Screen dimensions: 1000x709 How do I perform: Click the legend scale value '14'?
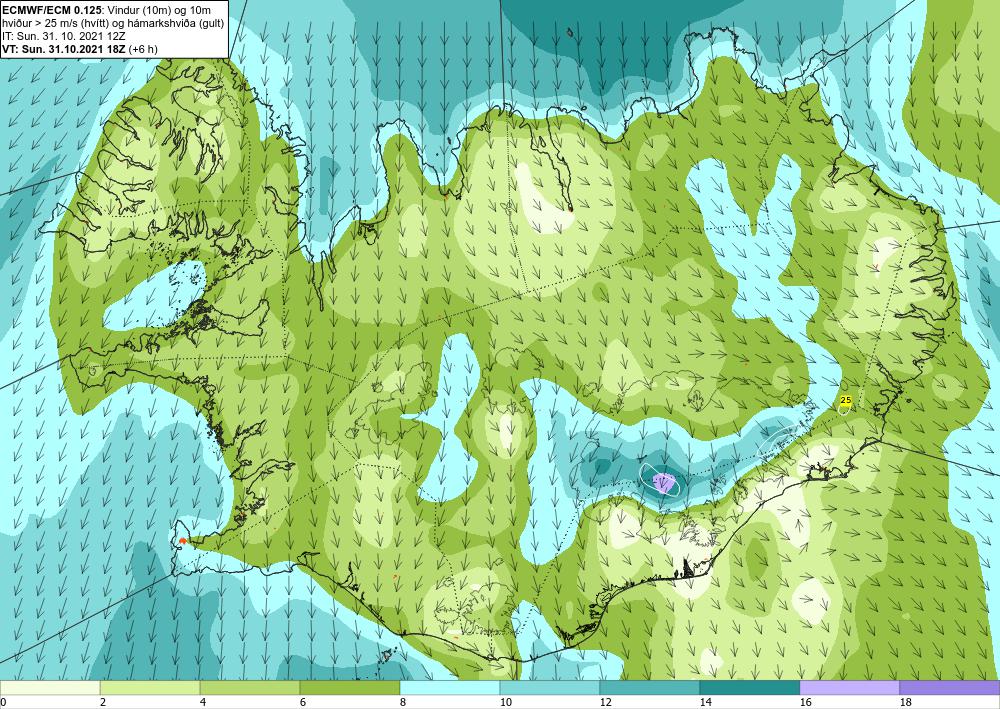point(705,703)
